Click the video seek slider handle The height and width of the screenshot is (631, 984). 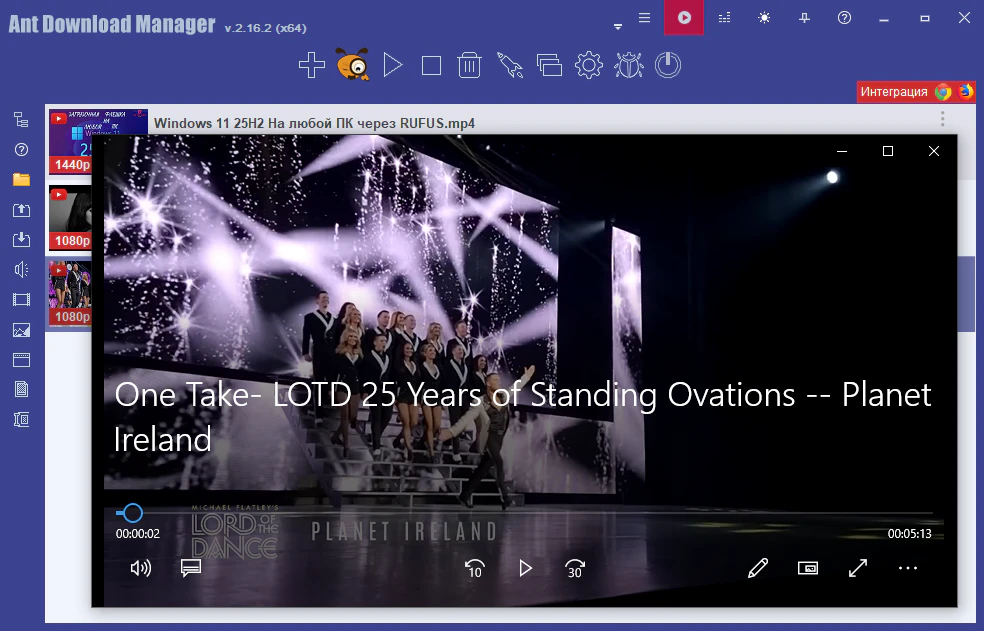132,513
